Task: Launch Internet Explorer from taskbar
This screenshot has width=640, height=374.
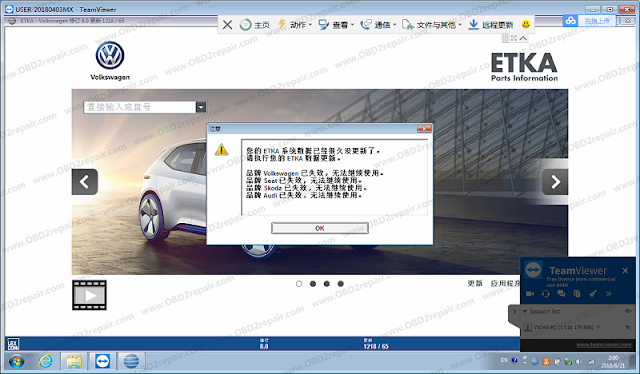Action: coord(46,361)
